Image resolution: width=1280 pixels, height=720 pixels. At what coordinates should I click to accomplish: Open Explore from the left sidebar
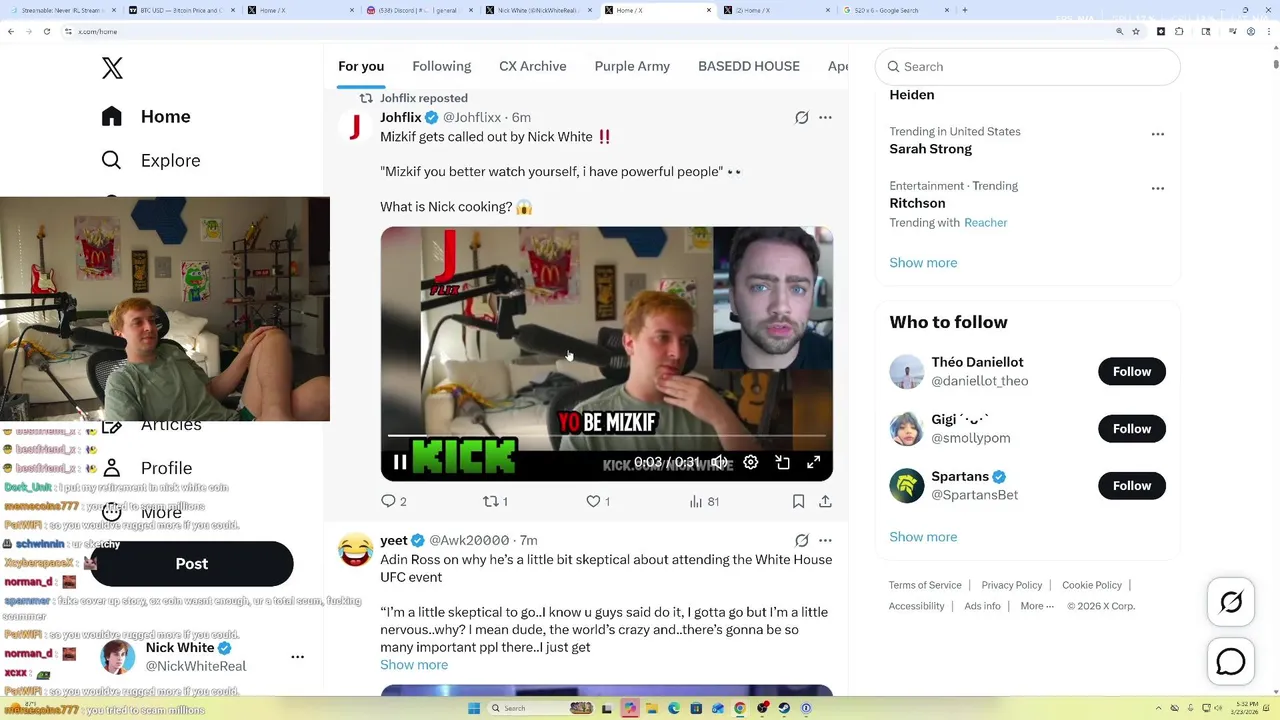tap(151, 160)
